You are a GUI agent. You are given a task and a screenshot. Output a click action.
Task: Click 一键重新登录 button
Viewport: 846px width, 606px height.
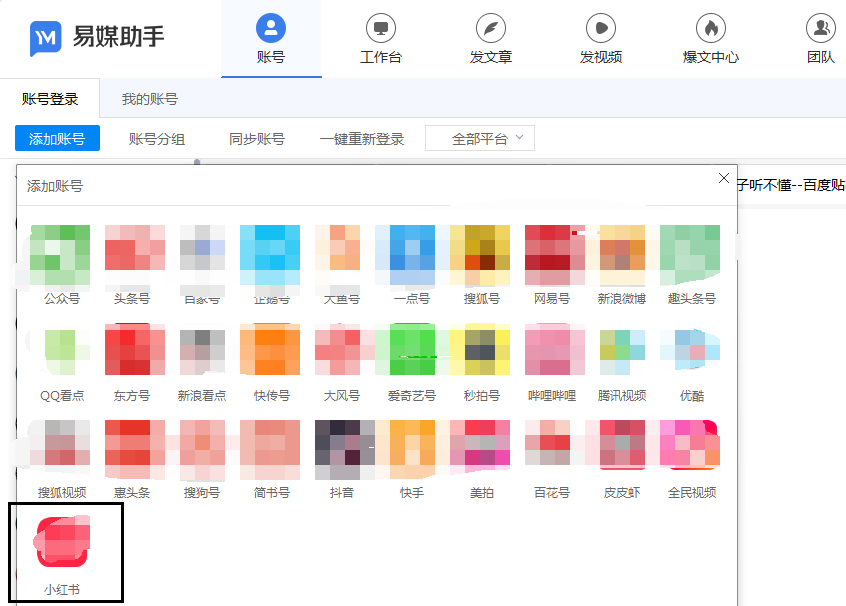click(362, 139)
